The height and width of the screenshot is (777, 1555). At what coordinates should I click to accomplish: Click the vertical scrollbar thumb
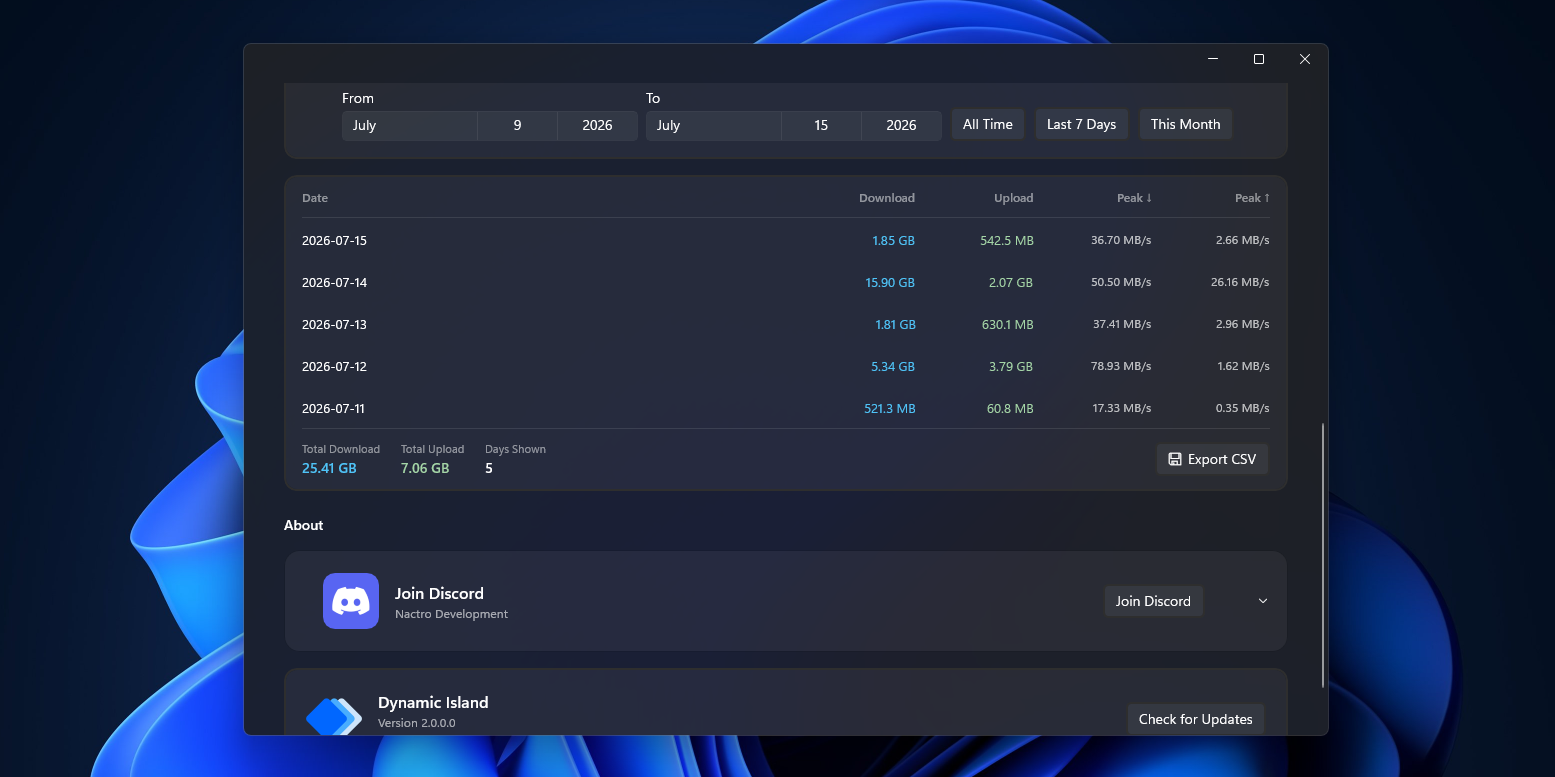[1323, 555]
